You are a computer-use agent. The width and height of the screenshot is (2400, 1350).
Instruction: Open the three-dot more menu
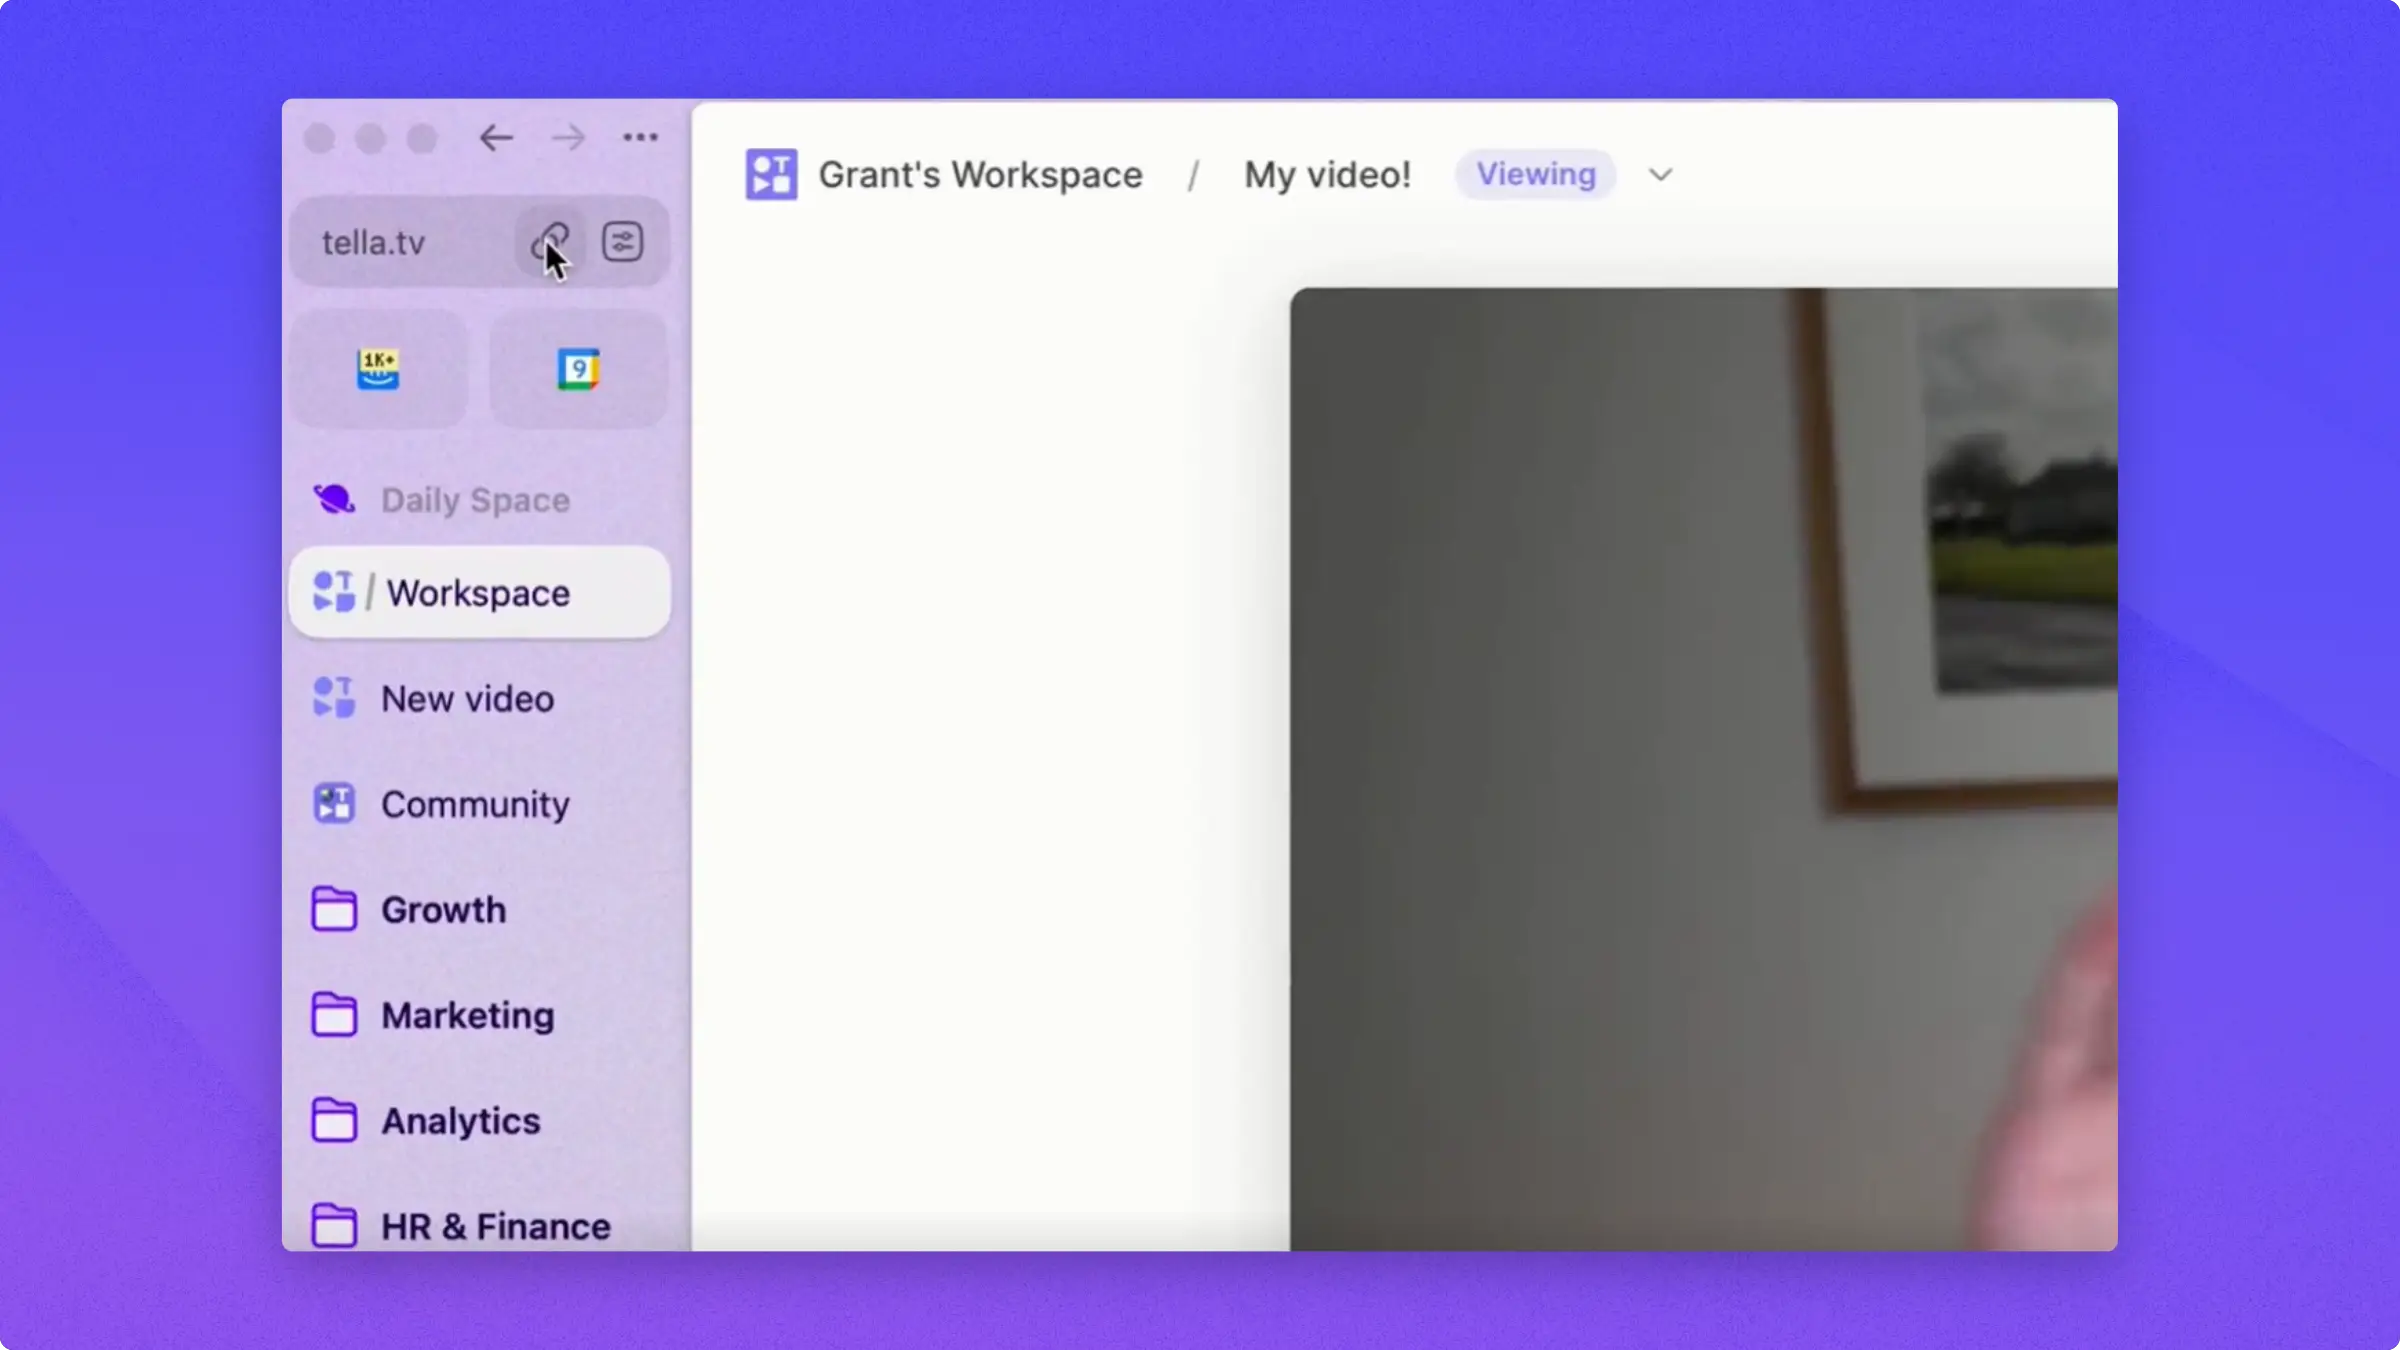click(640, 137)
